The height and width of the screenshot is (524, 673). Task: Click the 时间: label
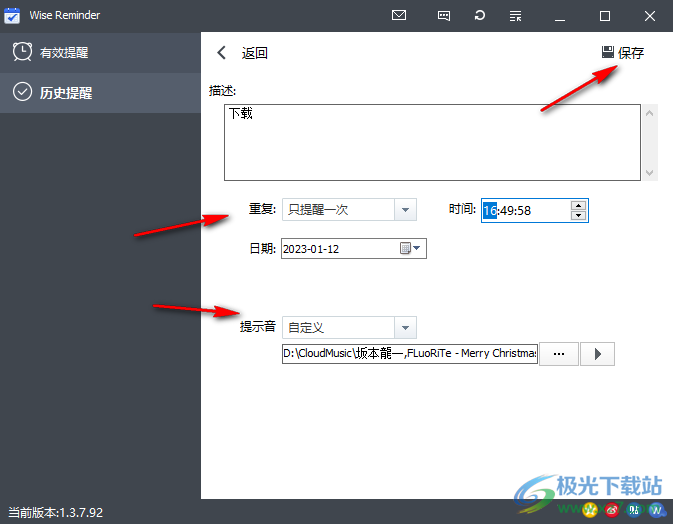pyautogui.click(x=462, y=209)
